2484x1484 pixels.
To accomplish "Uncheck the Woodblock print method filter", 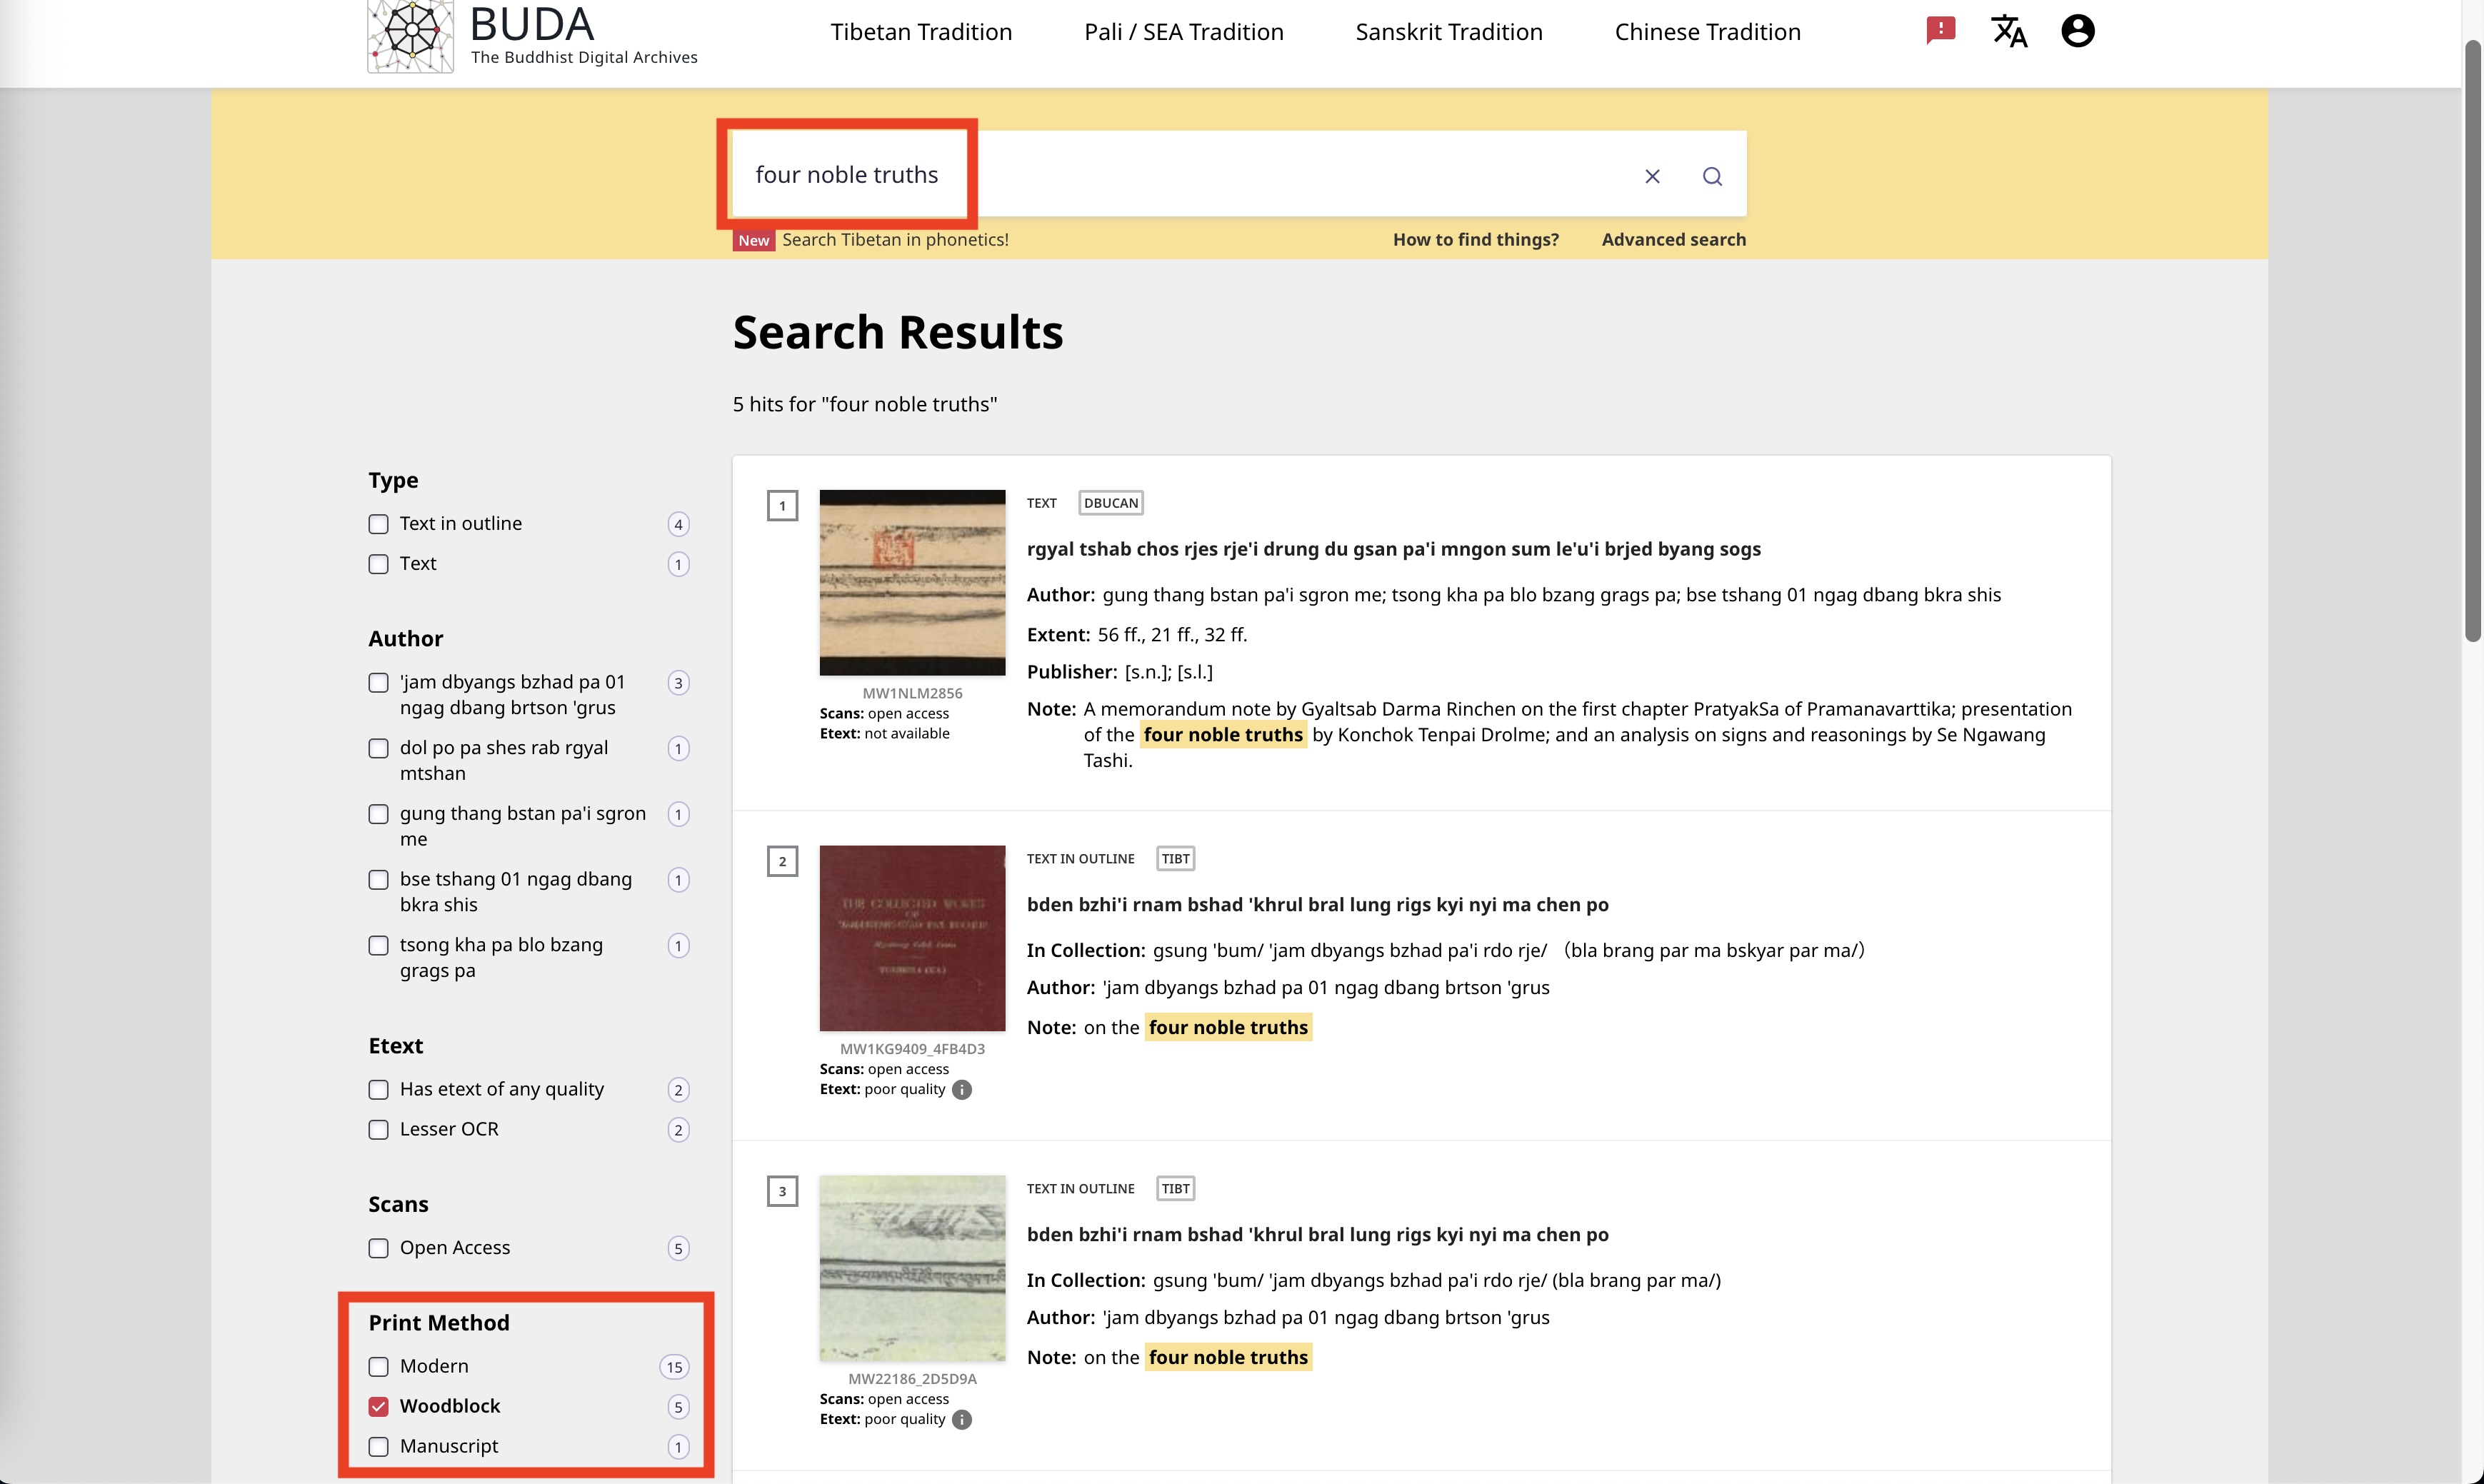I will [x=378, y=1406].
